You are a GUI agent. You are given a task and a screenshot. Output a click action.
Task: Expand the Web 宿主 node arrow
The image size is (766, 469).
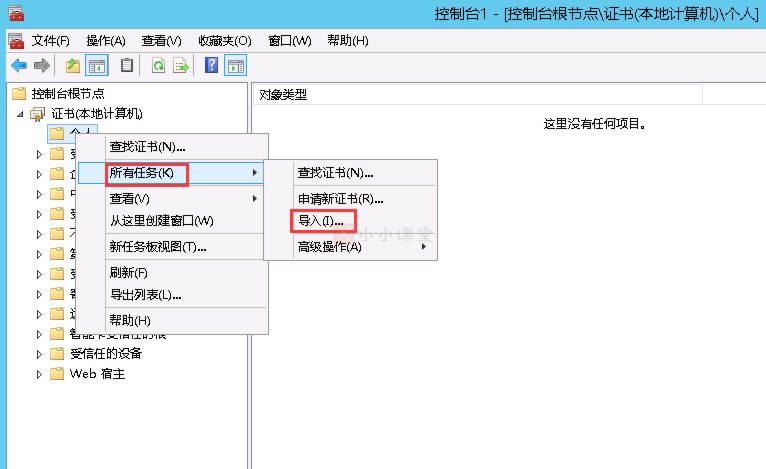(x=39, y=374)
